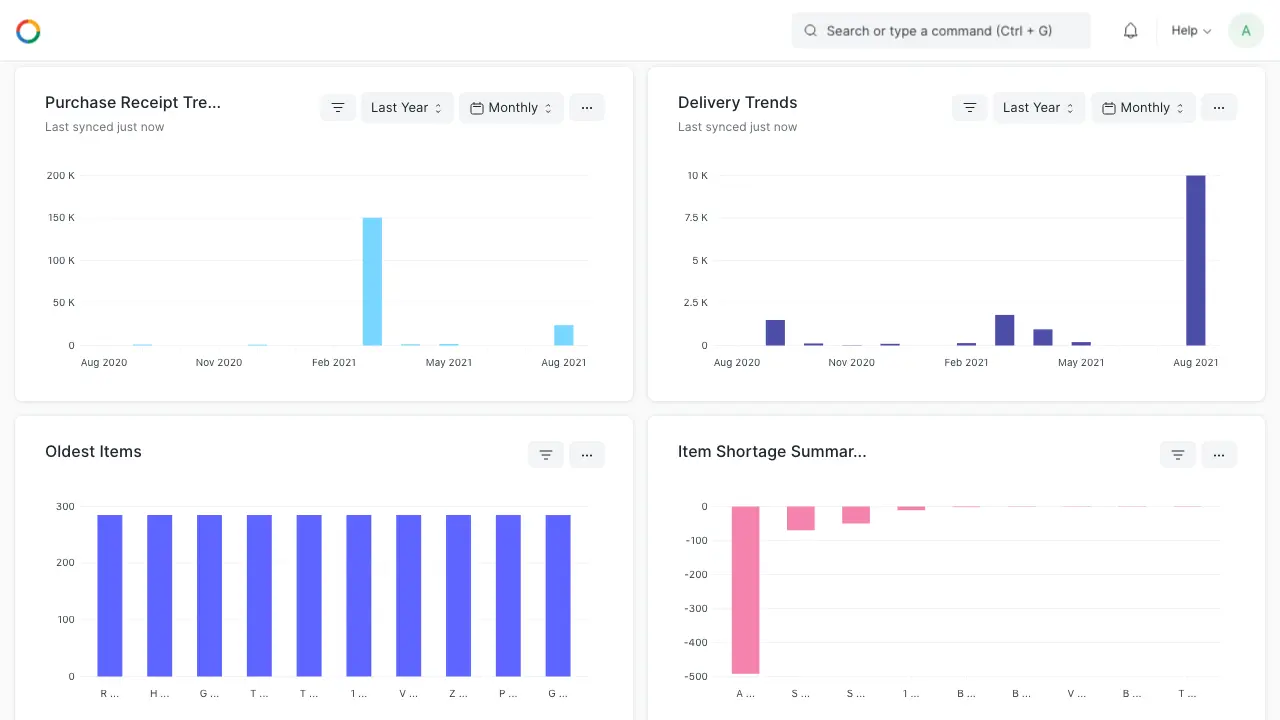Open the options menu on Purchase Receipt Trends
Screen dimensions: 1280x720
coord(587,107)
